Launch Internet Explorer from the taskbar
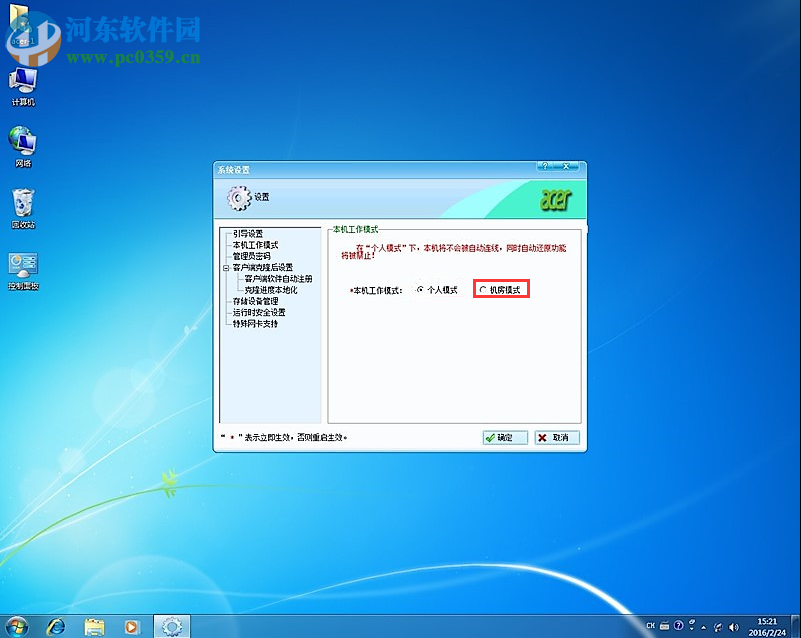Image resolution: width=801 pixels, height=638 pixels. 57,626
